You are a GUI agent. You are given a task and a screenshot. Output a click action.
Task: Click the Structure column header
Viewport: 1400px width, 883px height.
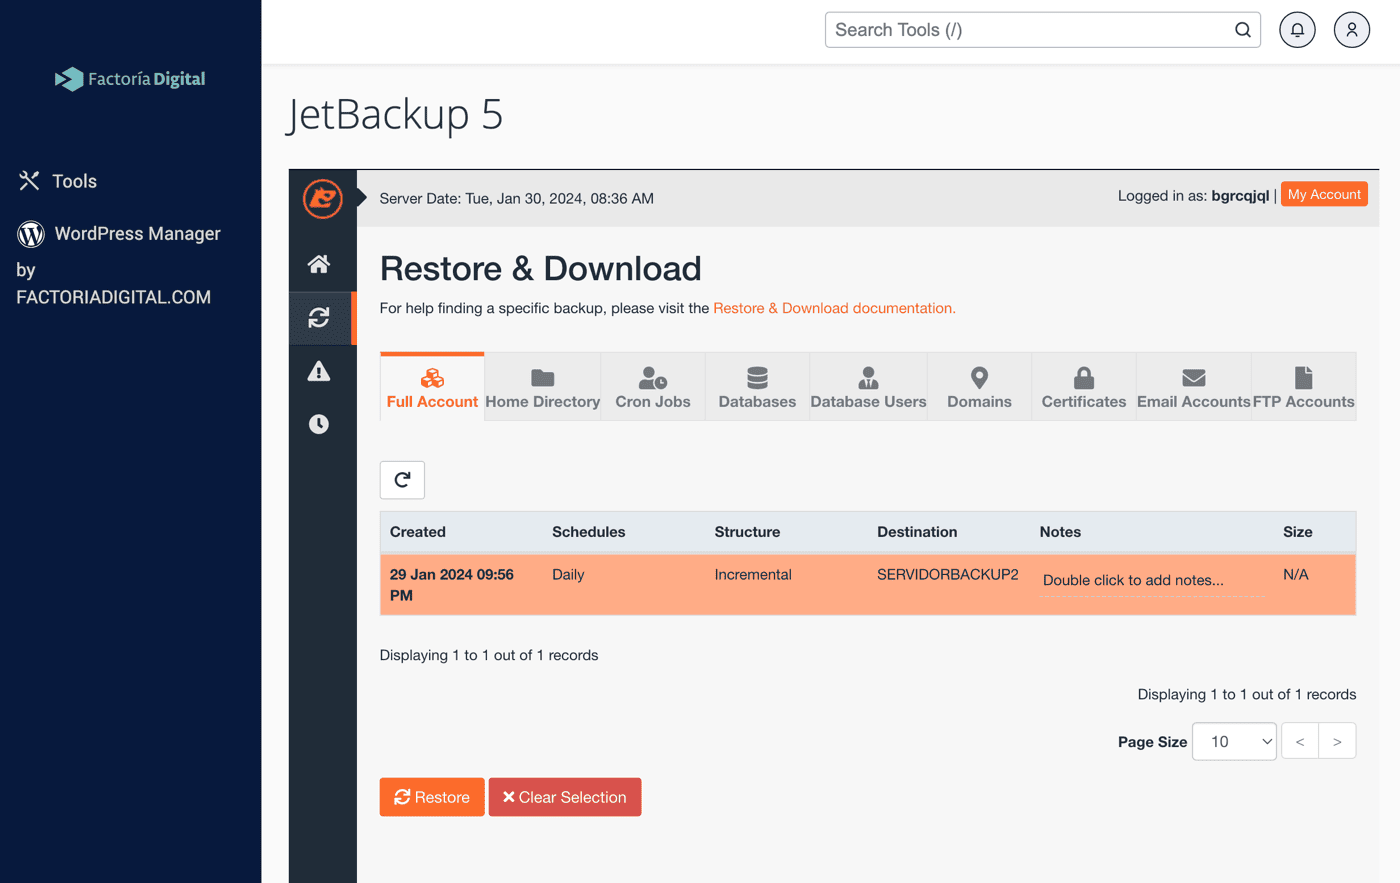[x=747, y=532]
